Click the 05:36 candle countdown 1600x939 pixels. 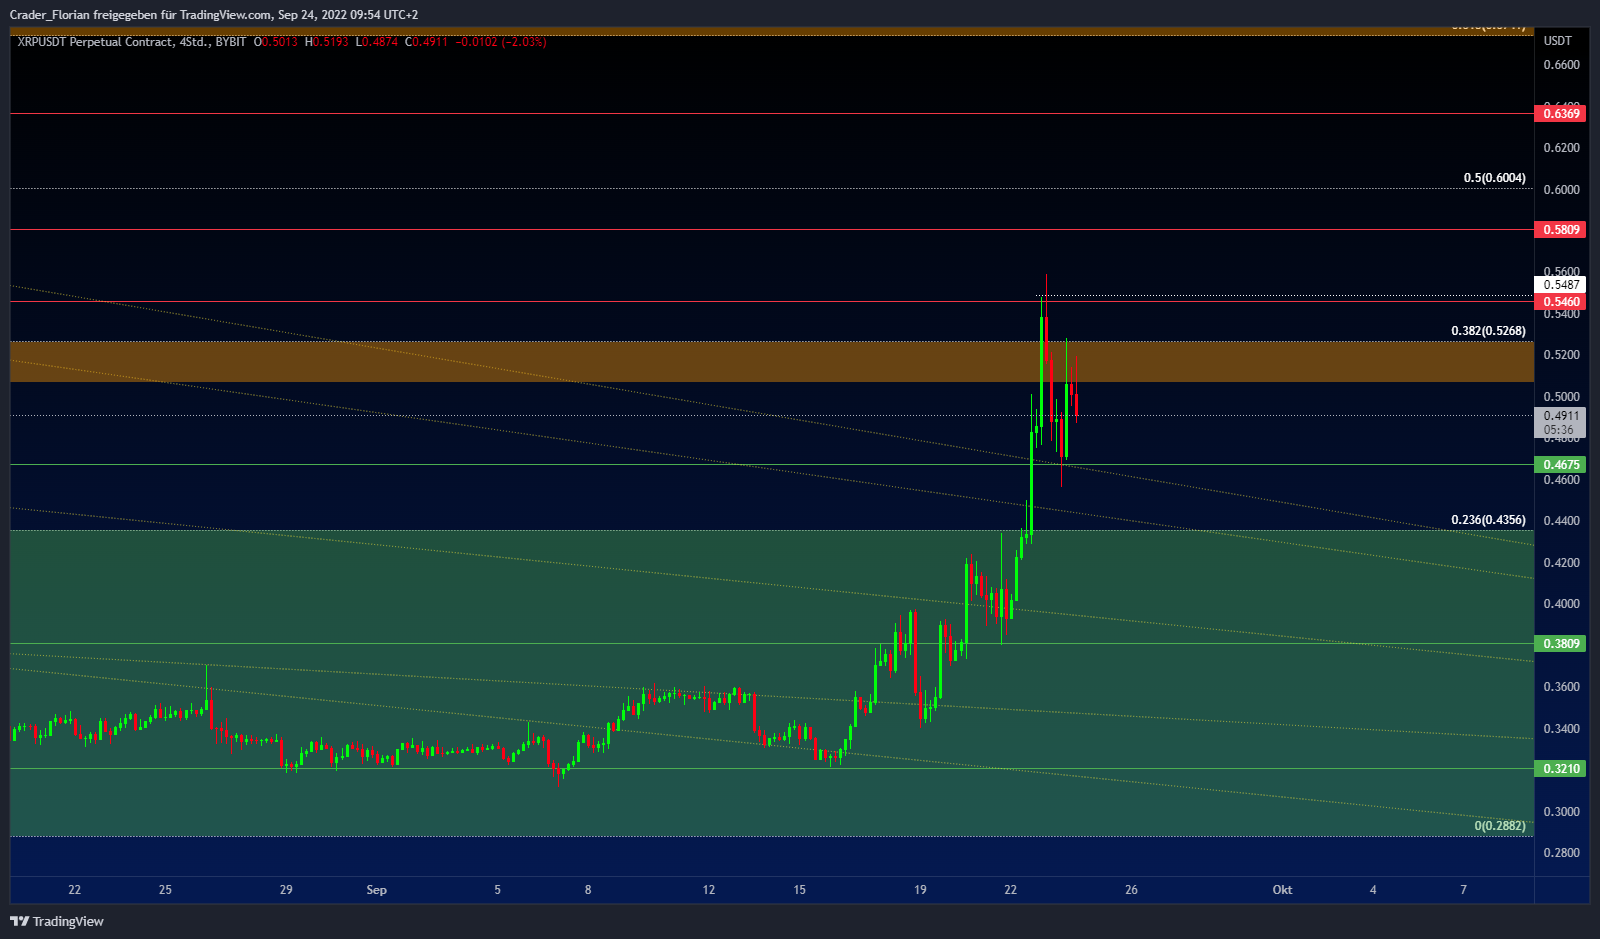1560,430
